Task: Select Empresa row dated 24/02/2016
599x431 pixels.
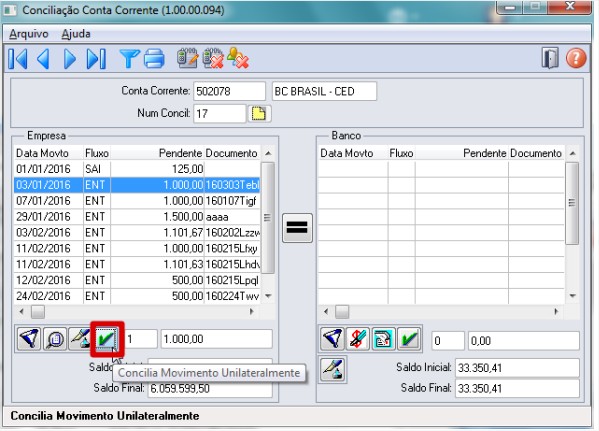Action: coord(137,296)
